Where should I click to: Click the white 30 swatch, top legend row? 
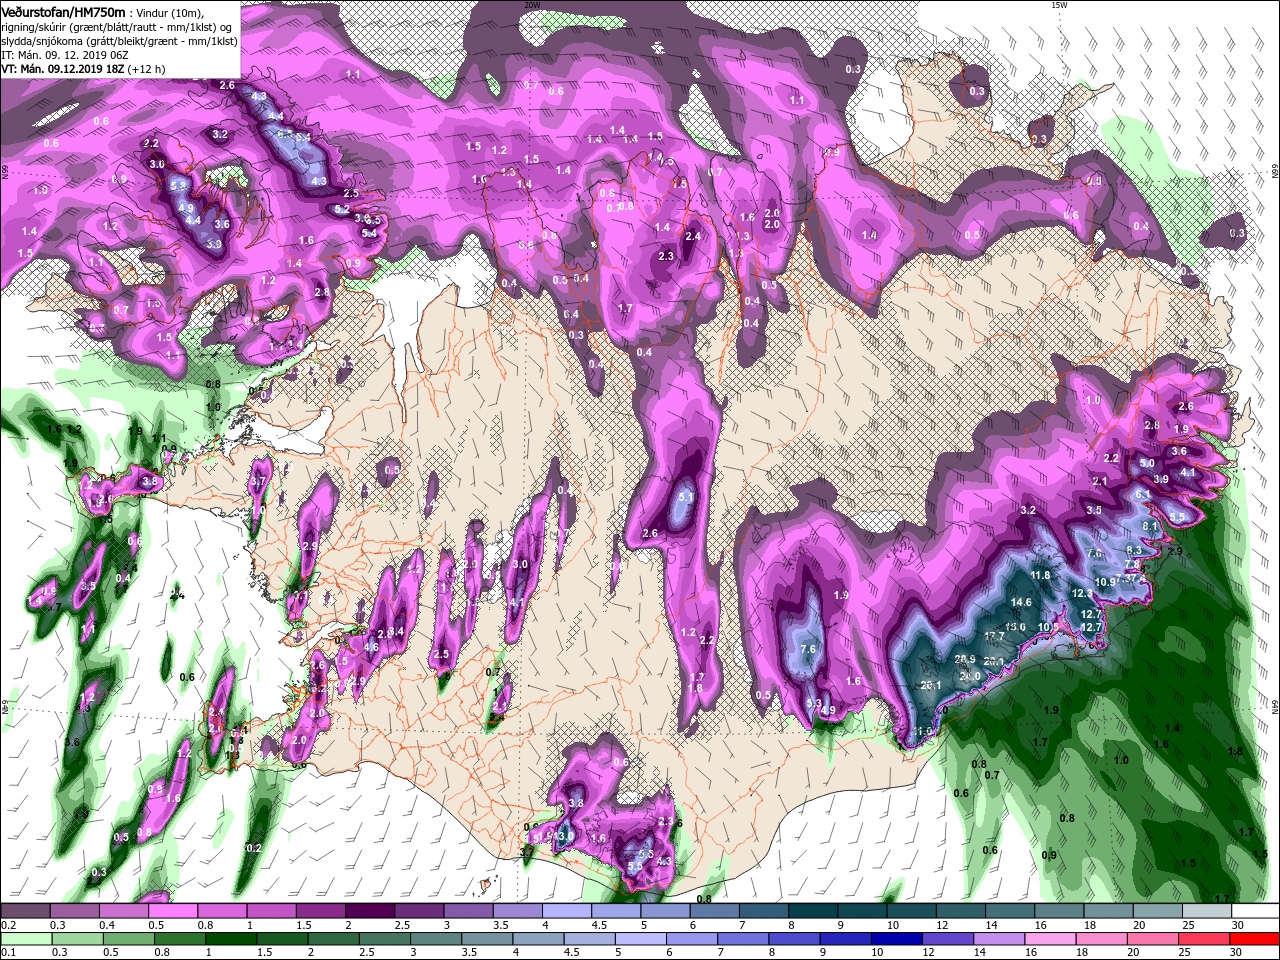pos(1255,912)
